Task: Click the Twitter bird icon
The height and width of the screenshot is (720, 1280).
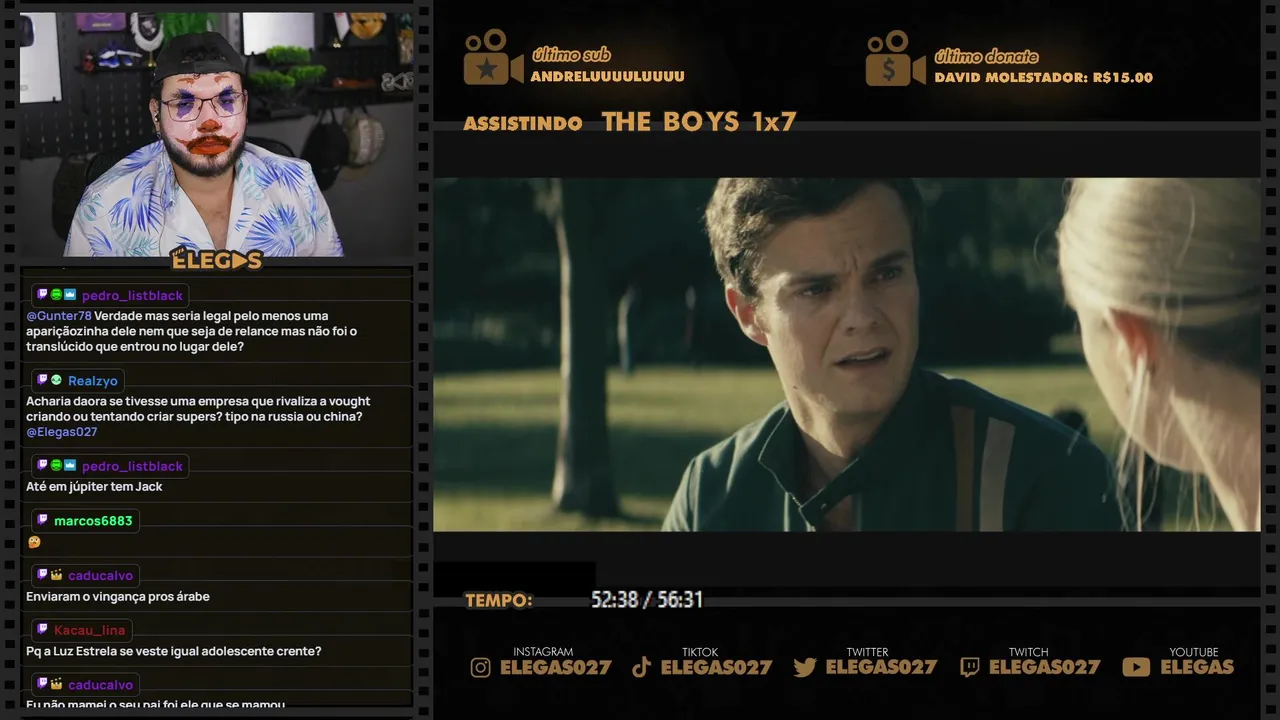Action: [805, 668]
